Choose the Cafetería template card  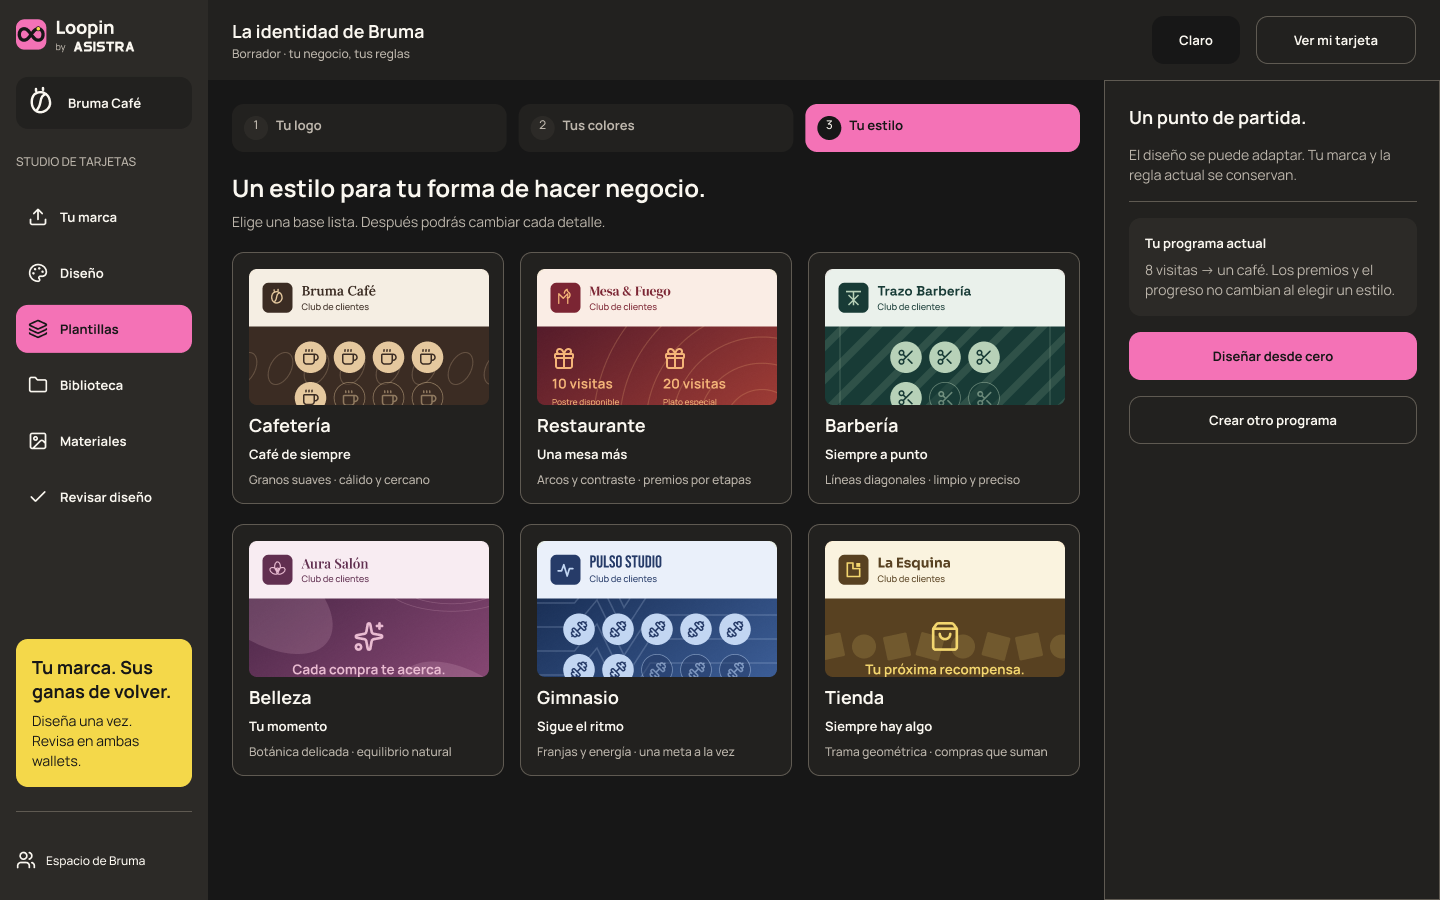tap(368, 378)
